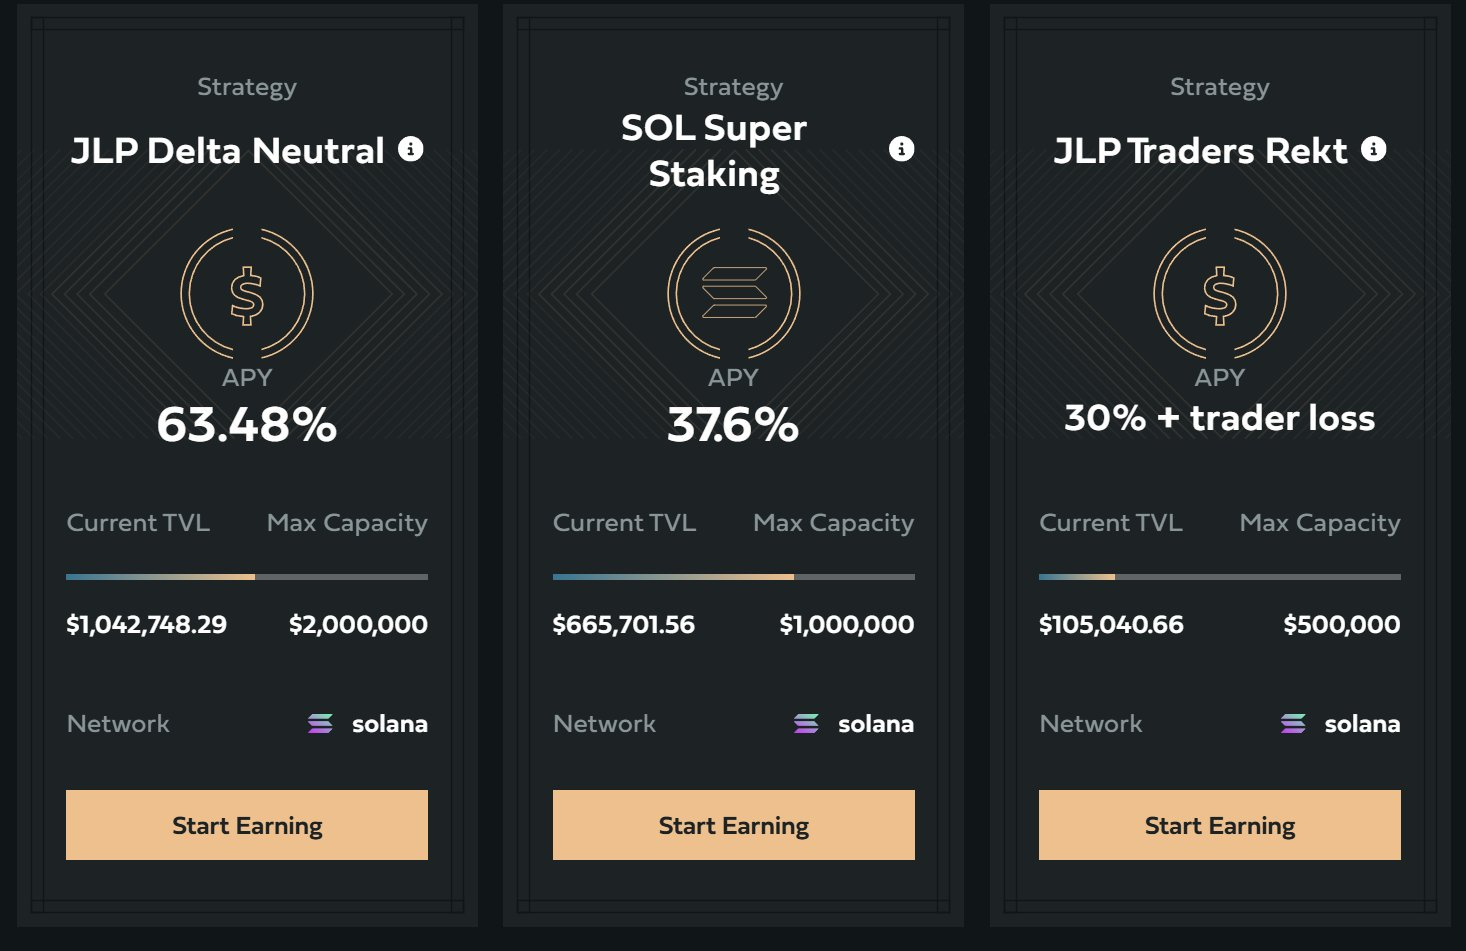Viewport: 1466px width, 951px height.
Task: Click info icon beside JLP Delta Neutral
Action: (411, 149)
